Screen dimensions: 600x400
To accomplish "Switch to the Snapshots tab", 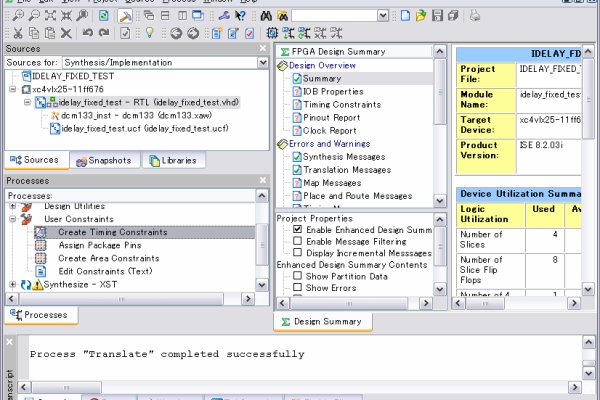I will 105,161.
